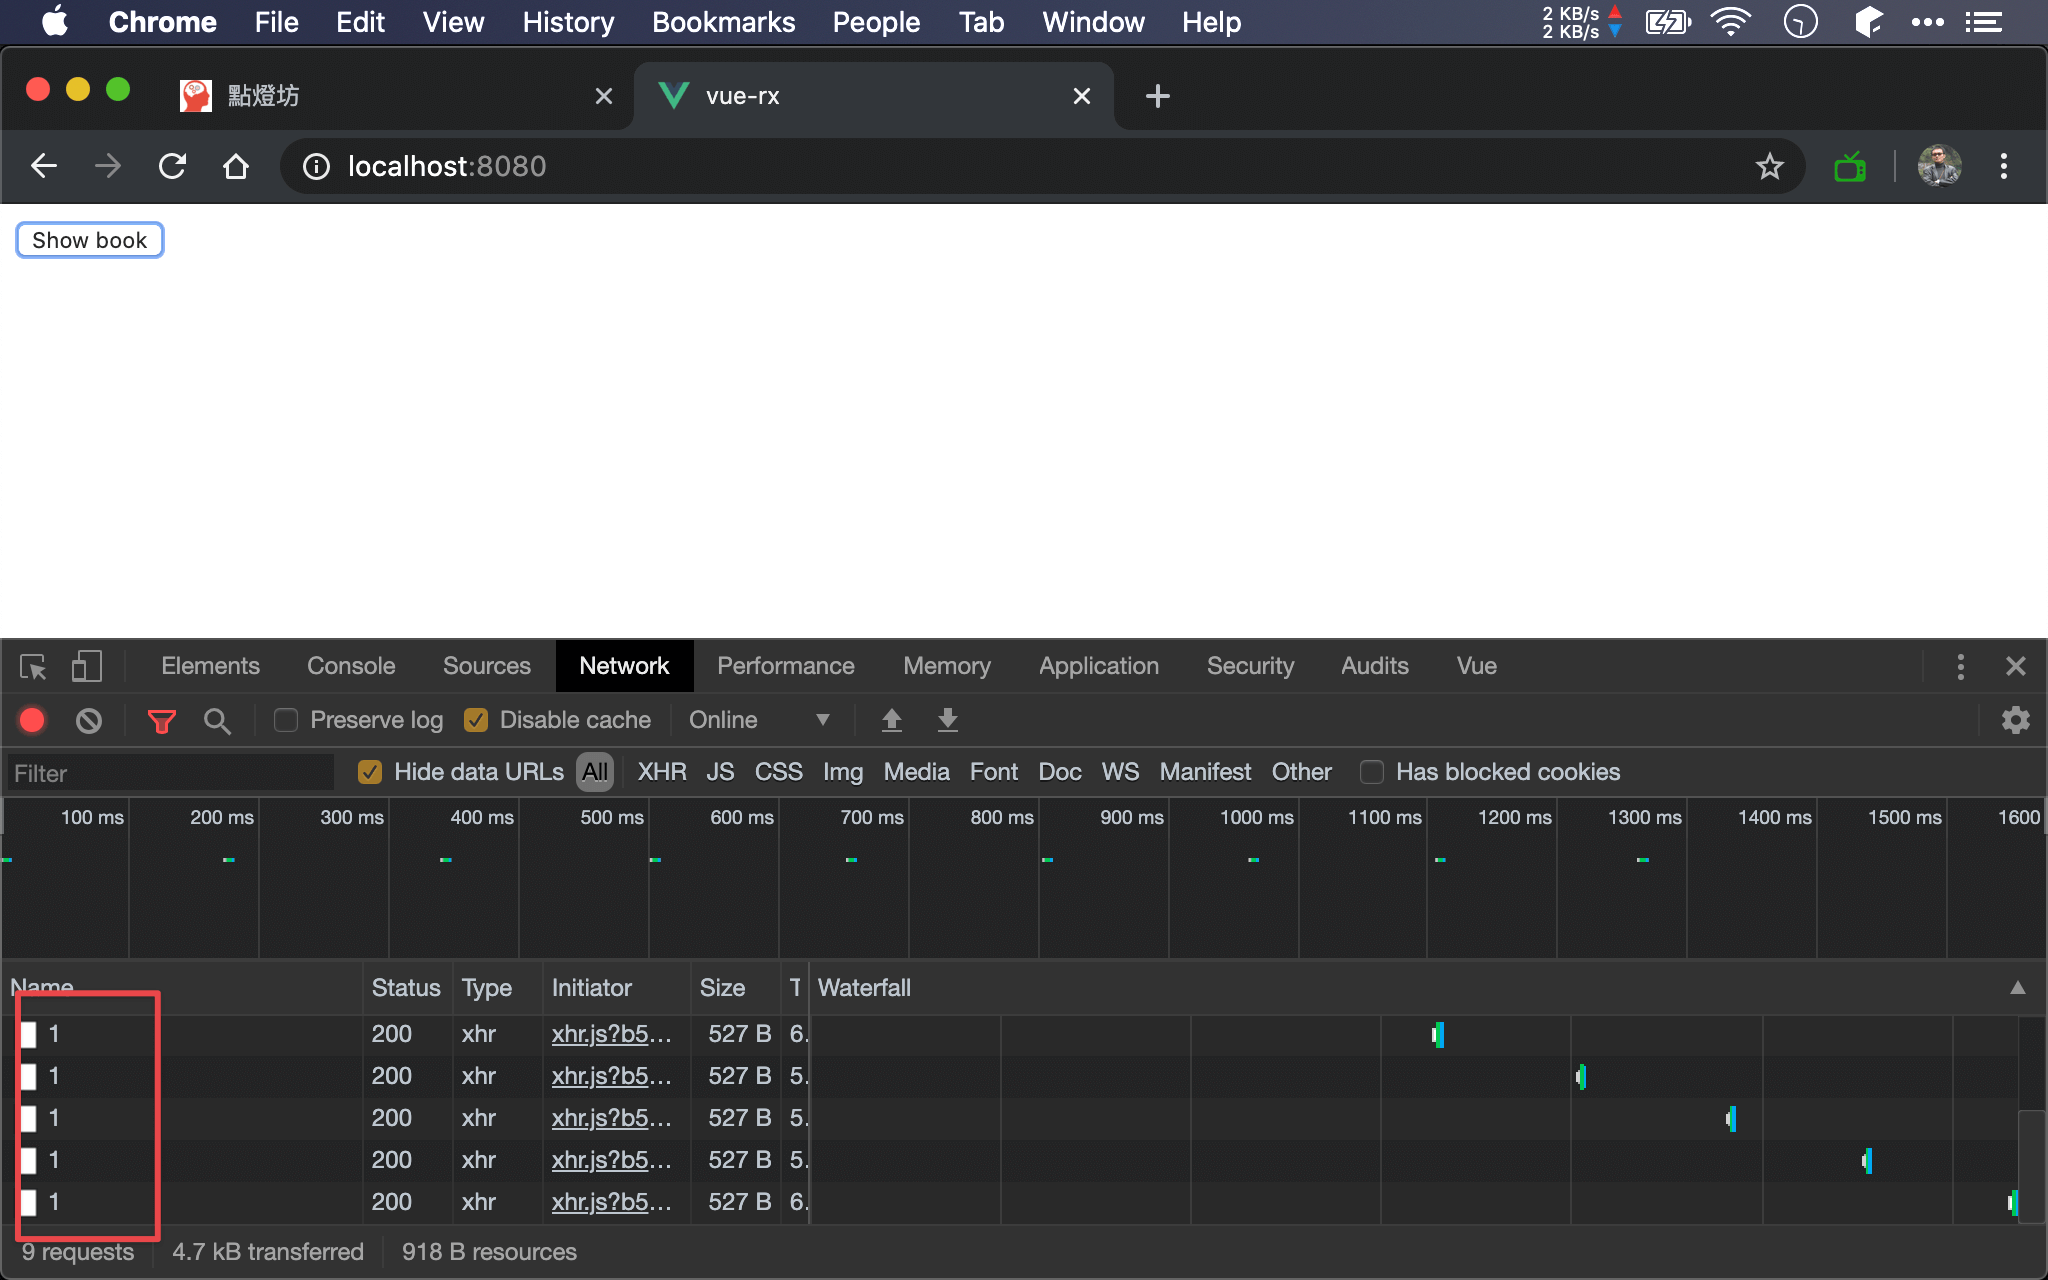Screen dimensions: 2048x1280
Task: Toggle the device toolbar icon
Action: click(x=87, y=666)
